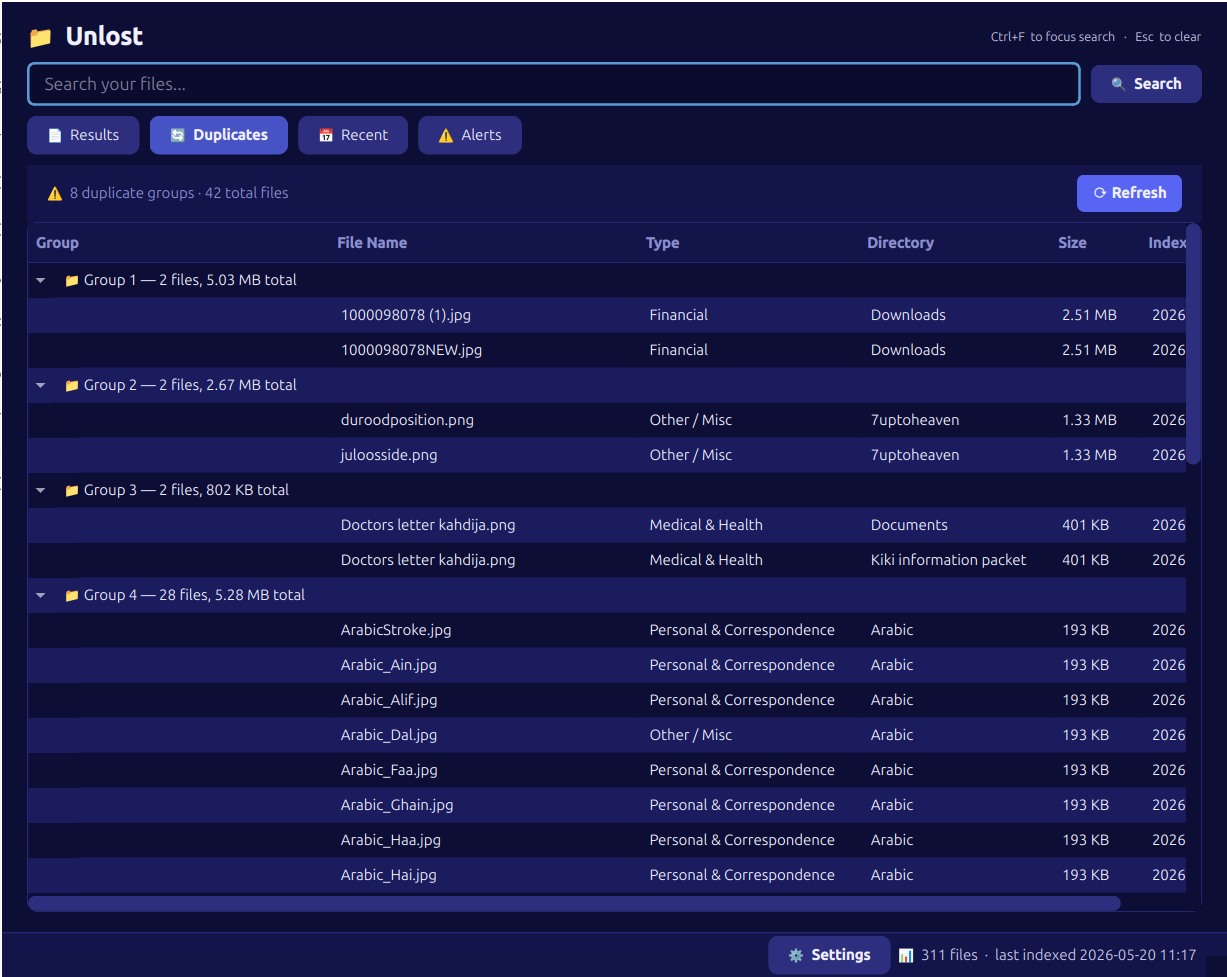Click the folder icon of Group 4
This screenshot has width=1227, height=977.
coord(71,596)
